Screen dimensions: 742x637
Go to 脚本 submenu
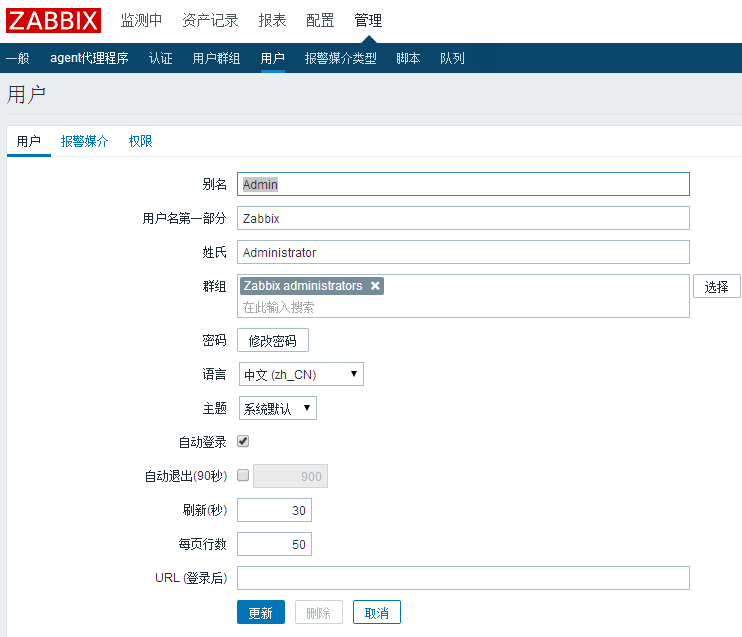click(x=408, y=58)
